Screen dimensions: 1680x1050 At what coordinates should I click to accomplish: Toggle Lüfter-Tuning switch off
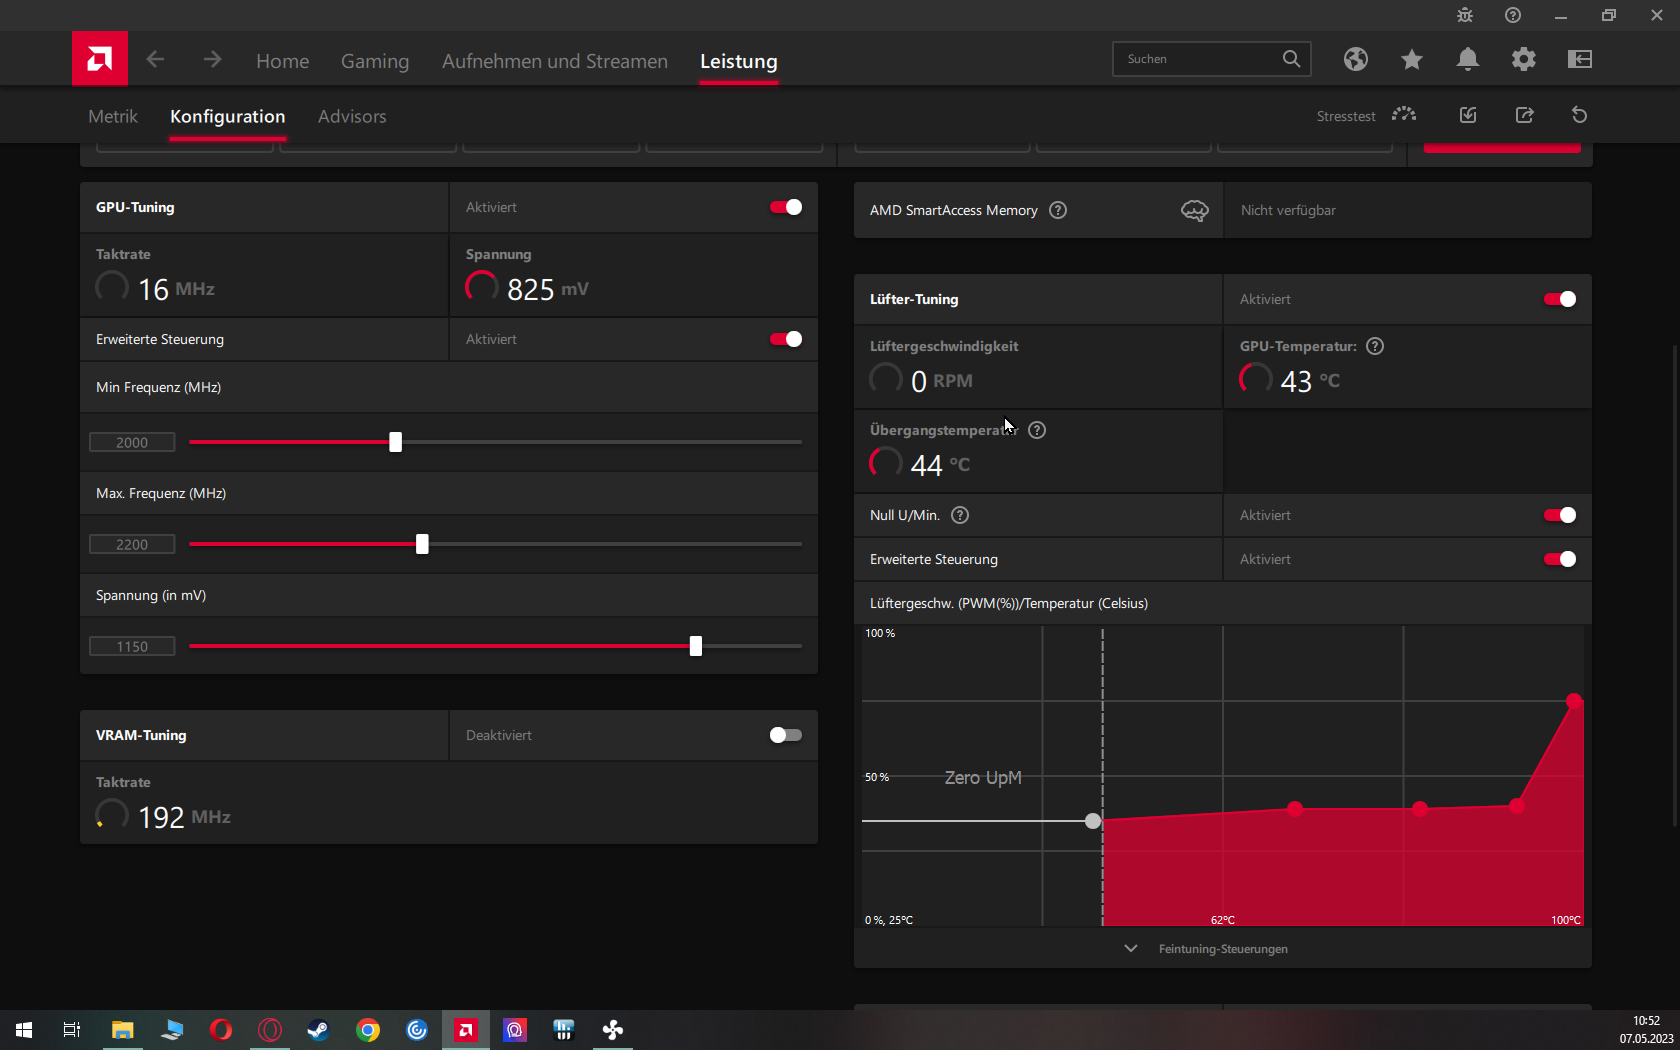1559,299
